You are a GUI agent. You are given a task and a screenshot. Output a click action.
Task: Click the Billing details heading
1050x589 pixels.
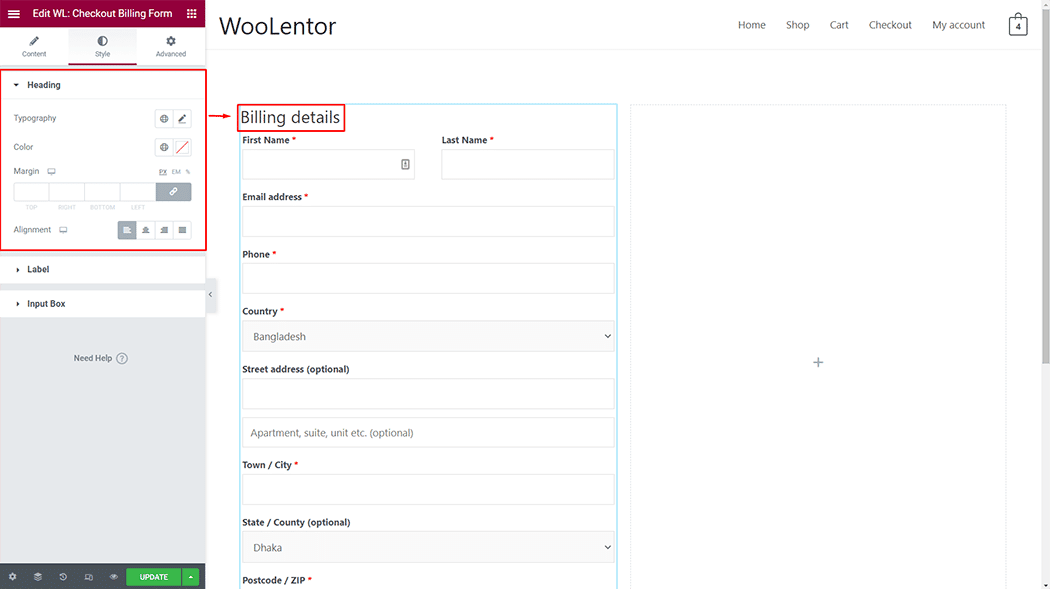[x=290, y=118]
